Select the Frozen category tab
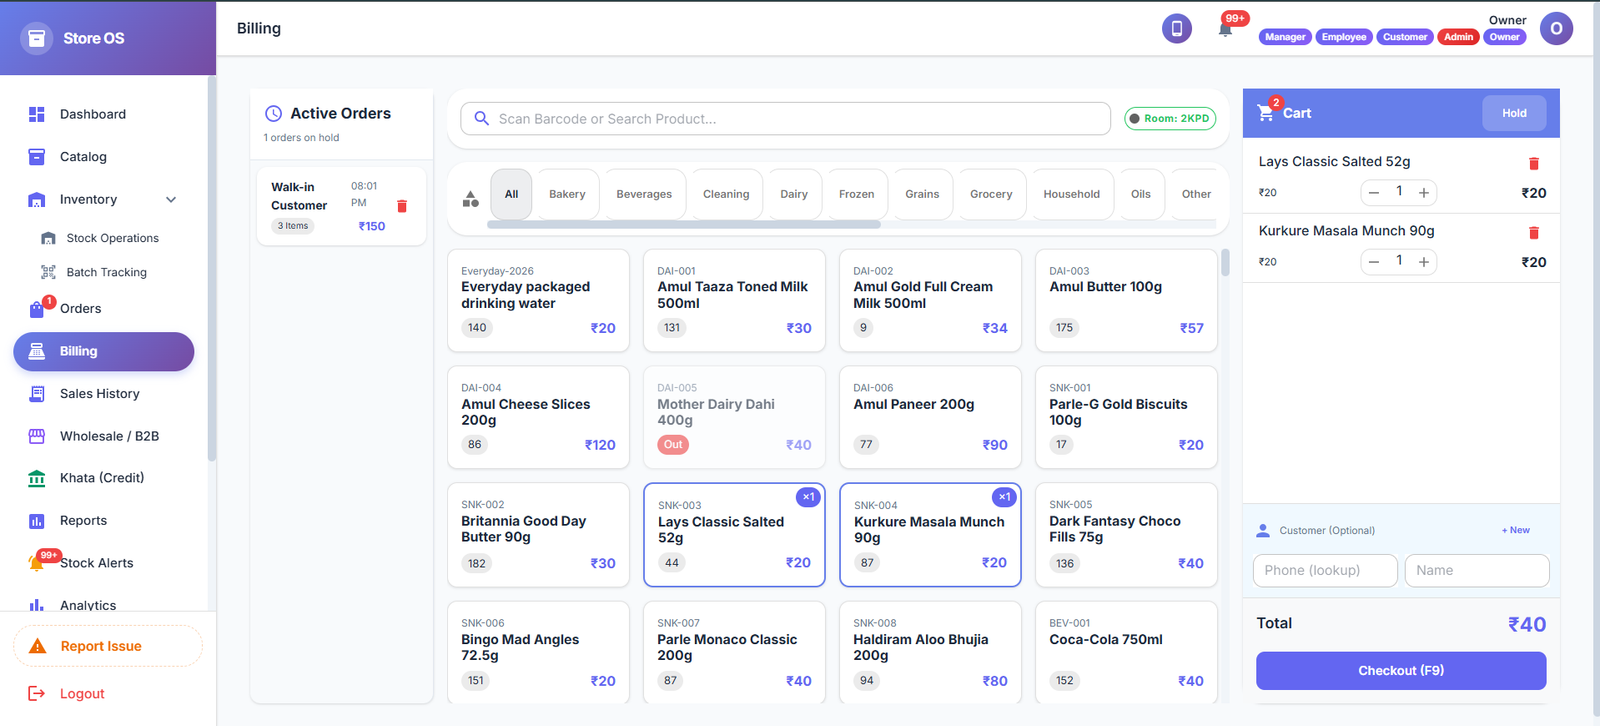The width and height of the screenshot is (1600, 726). (856, 194)
